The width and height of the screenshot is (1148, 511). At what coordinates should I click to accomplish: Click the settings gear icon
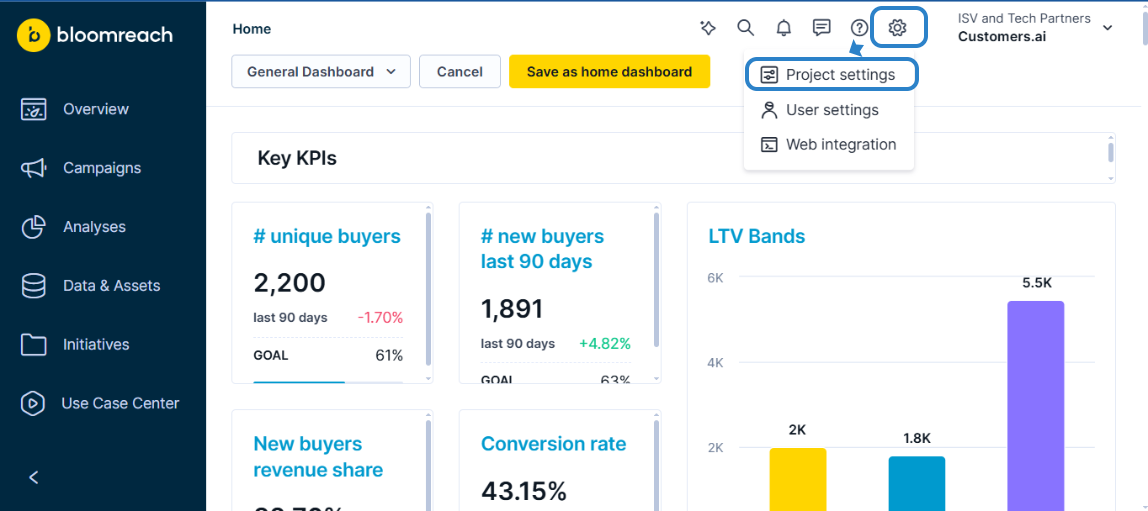pos(898,28)
